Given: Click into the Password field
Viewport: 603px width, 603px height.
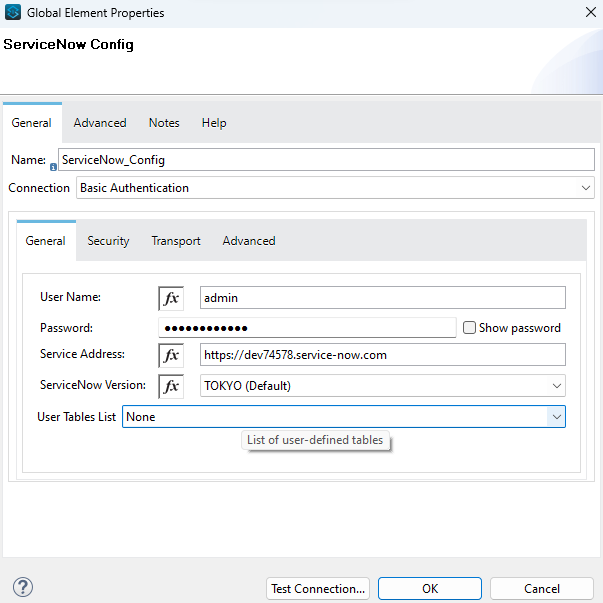Looking at the screenshot, I should 307,328.
